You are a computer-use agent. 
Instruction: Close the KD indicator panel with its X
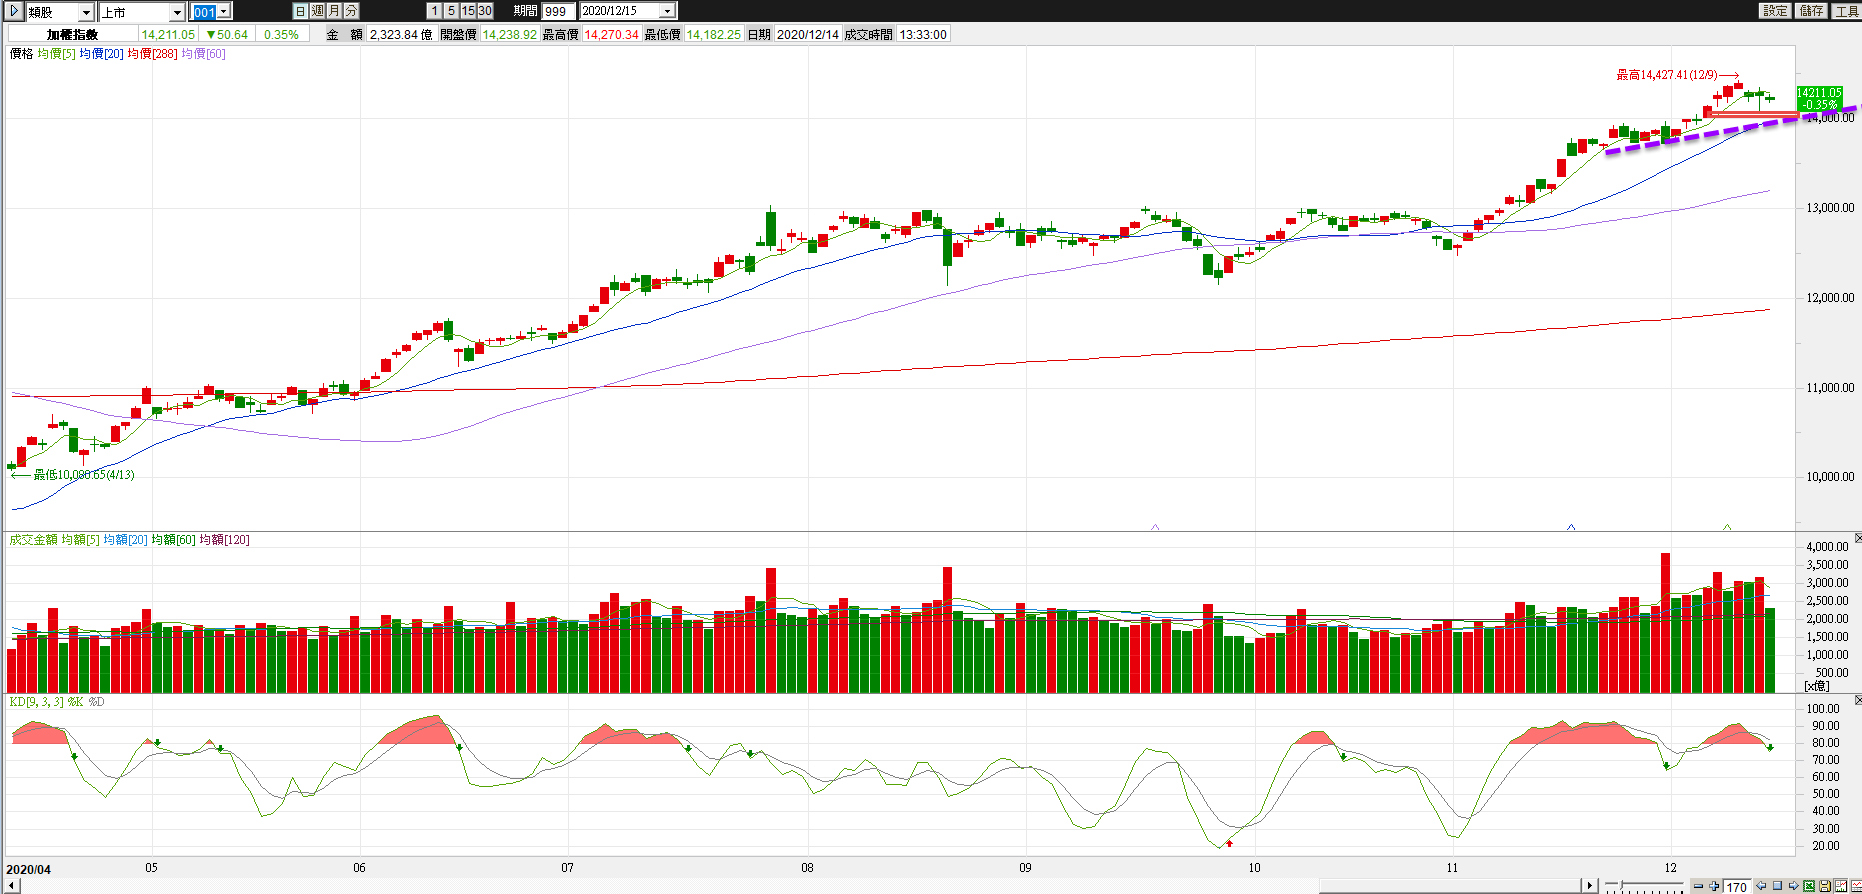point(1857,701)
